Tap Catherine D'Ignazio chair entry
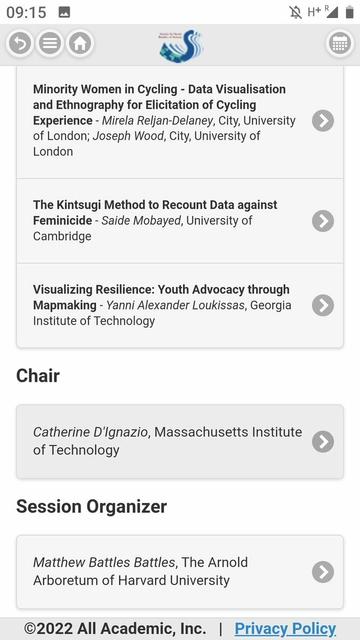This screenshot has width=360, height=640. click(x=180, y=441)
